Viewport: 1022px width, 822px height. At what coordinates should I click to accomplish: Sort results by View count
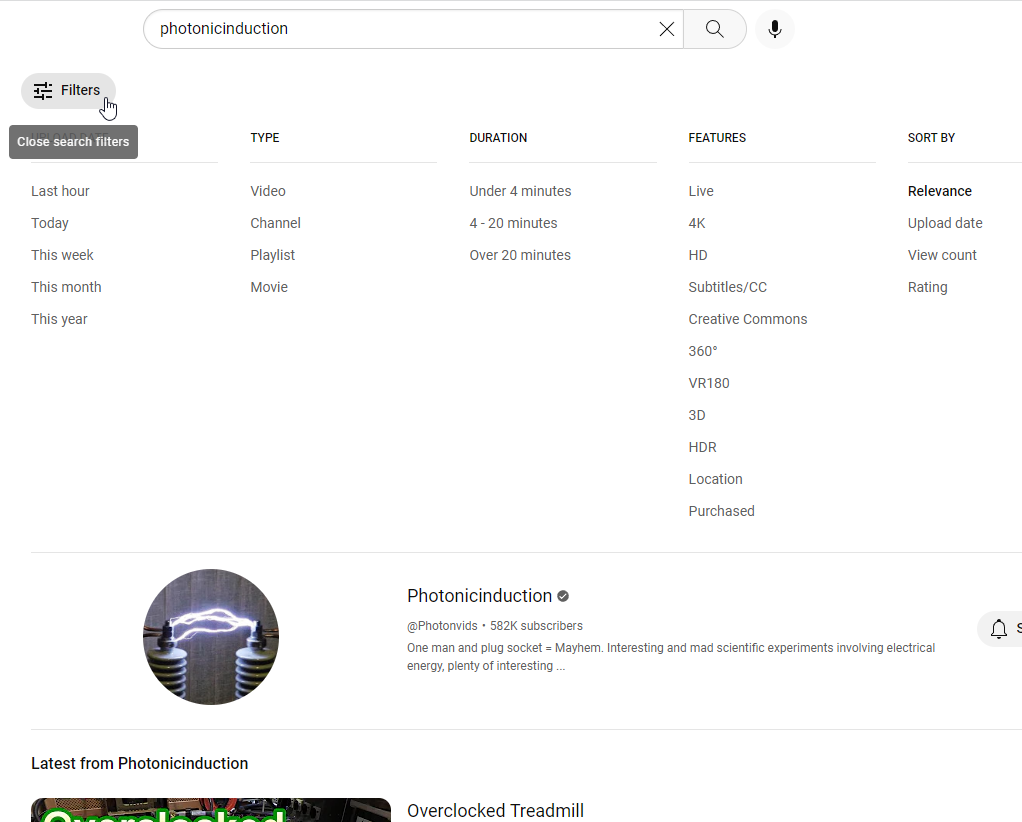(x=942, y=255)
